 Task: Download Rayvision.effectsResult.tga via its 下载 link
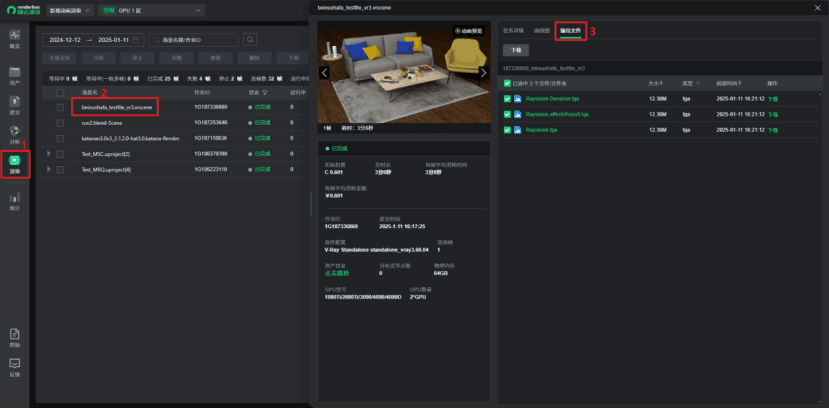[x=772, y=114]
